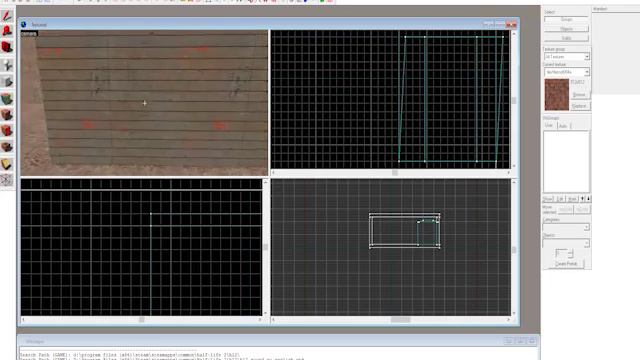Click the VisGroups Edit button
The image size is (640, 360).
pos(560,199)
